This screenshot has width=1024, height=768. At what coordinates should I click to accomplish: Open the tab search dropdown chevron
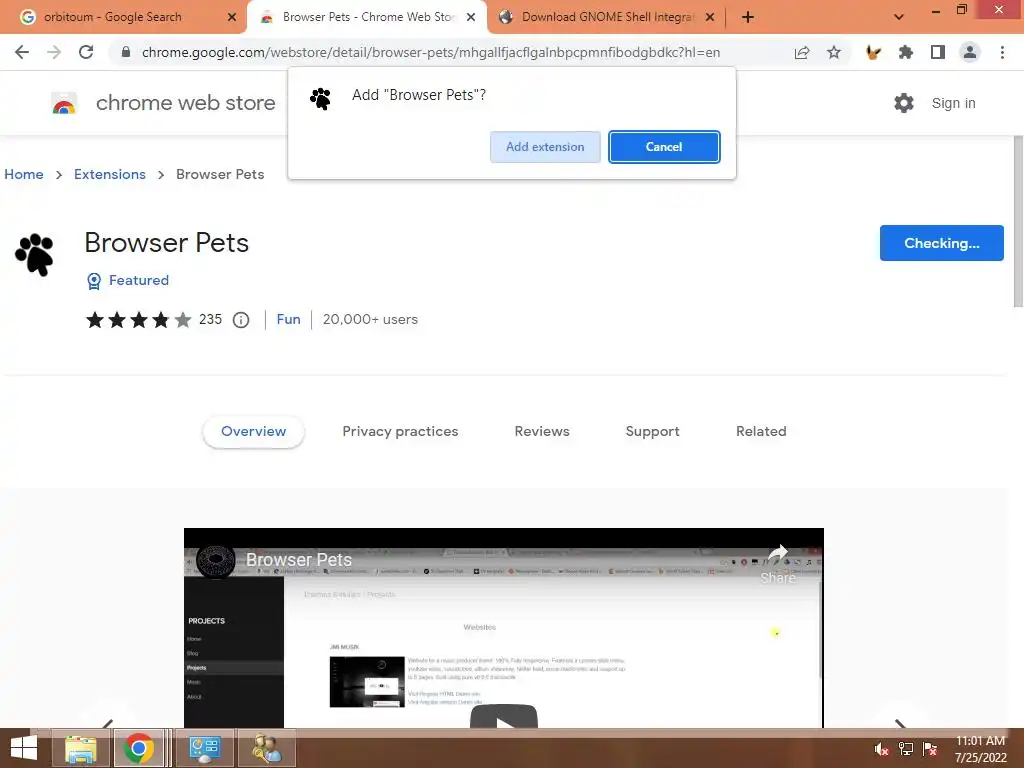click(x=899, y=17)
